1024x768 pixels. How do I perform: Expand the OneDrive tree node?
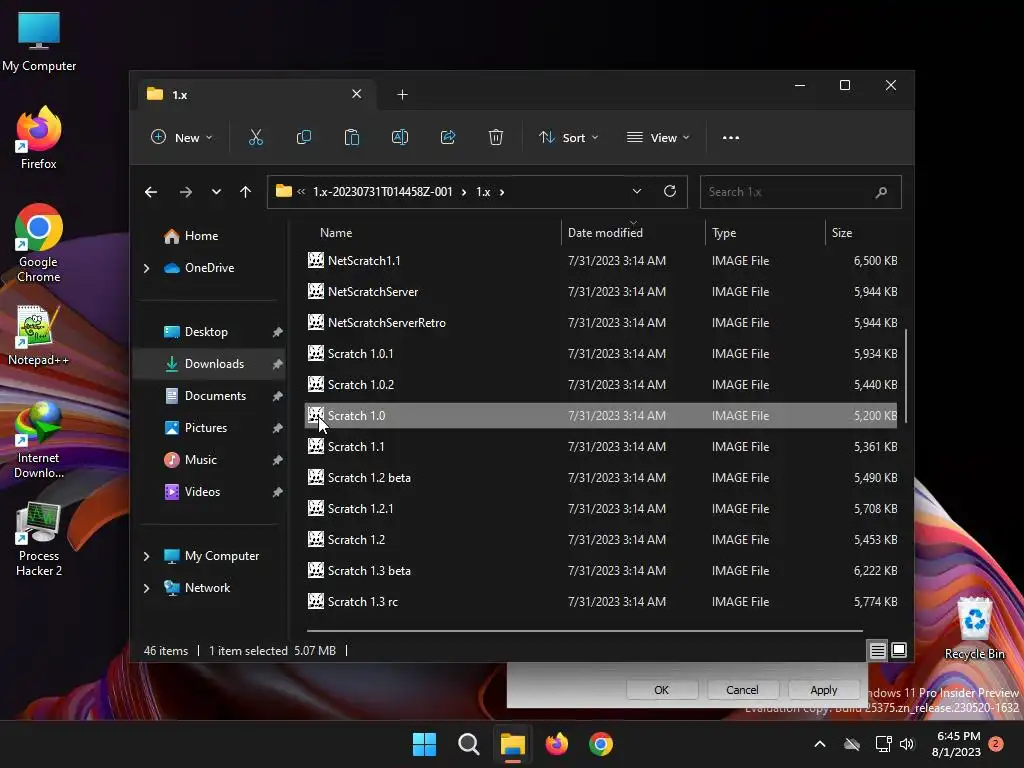coord(146,268)
